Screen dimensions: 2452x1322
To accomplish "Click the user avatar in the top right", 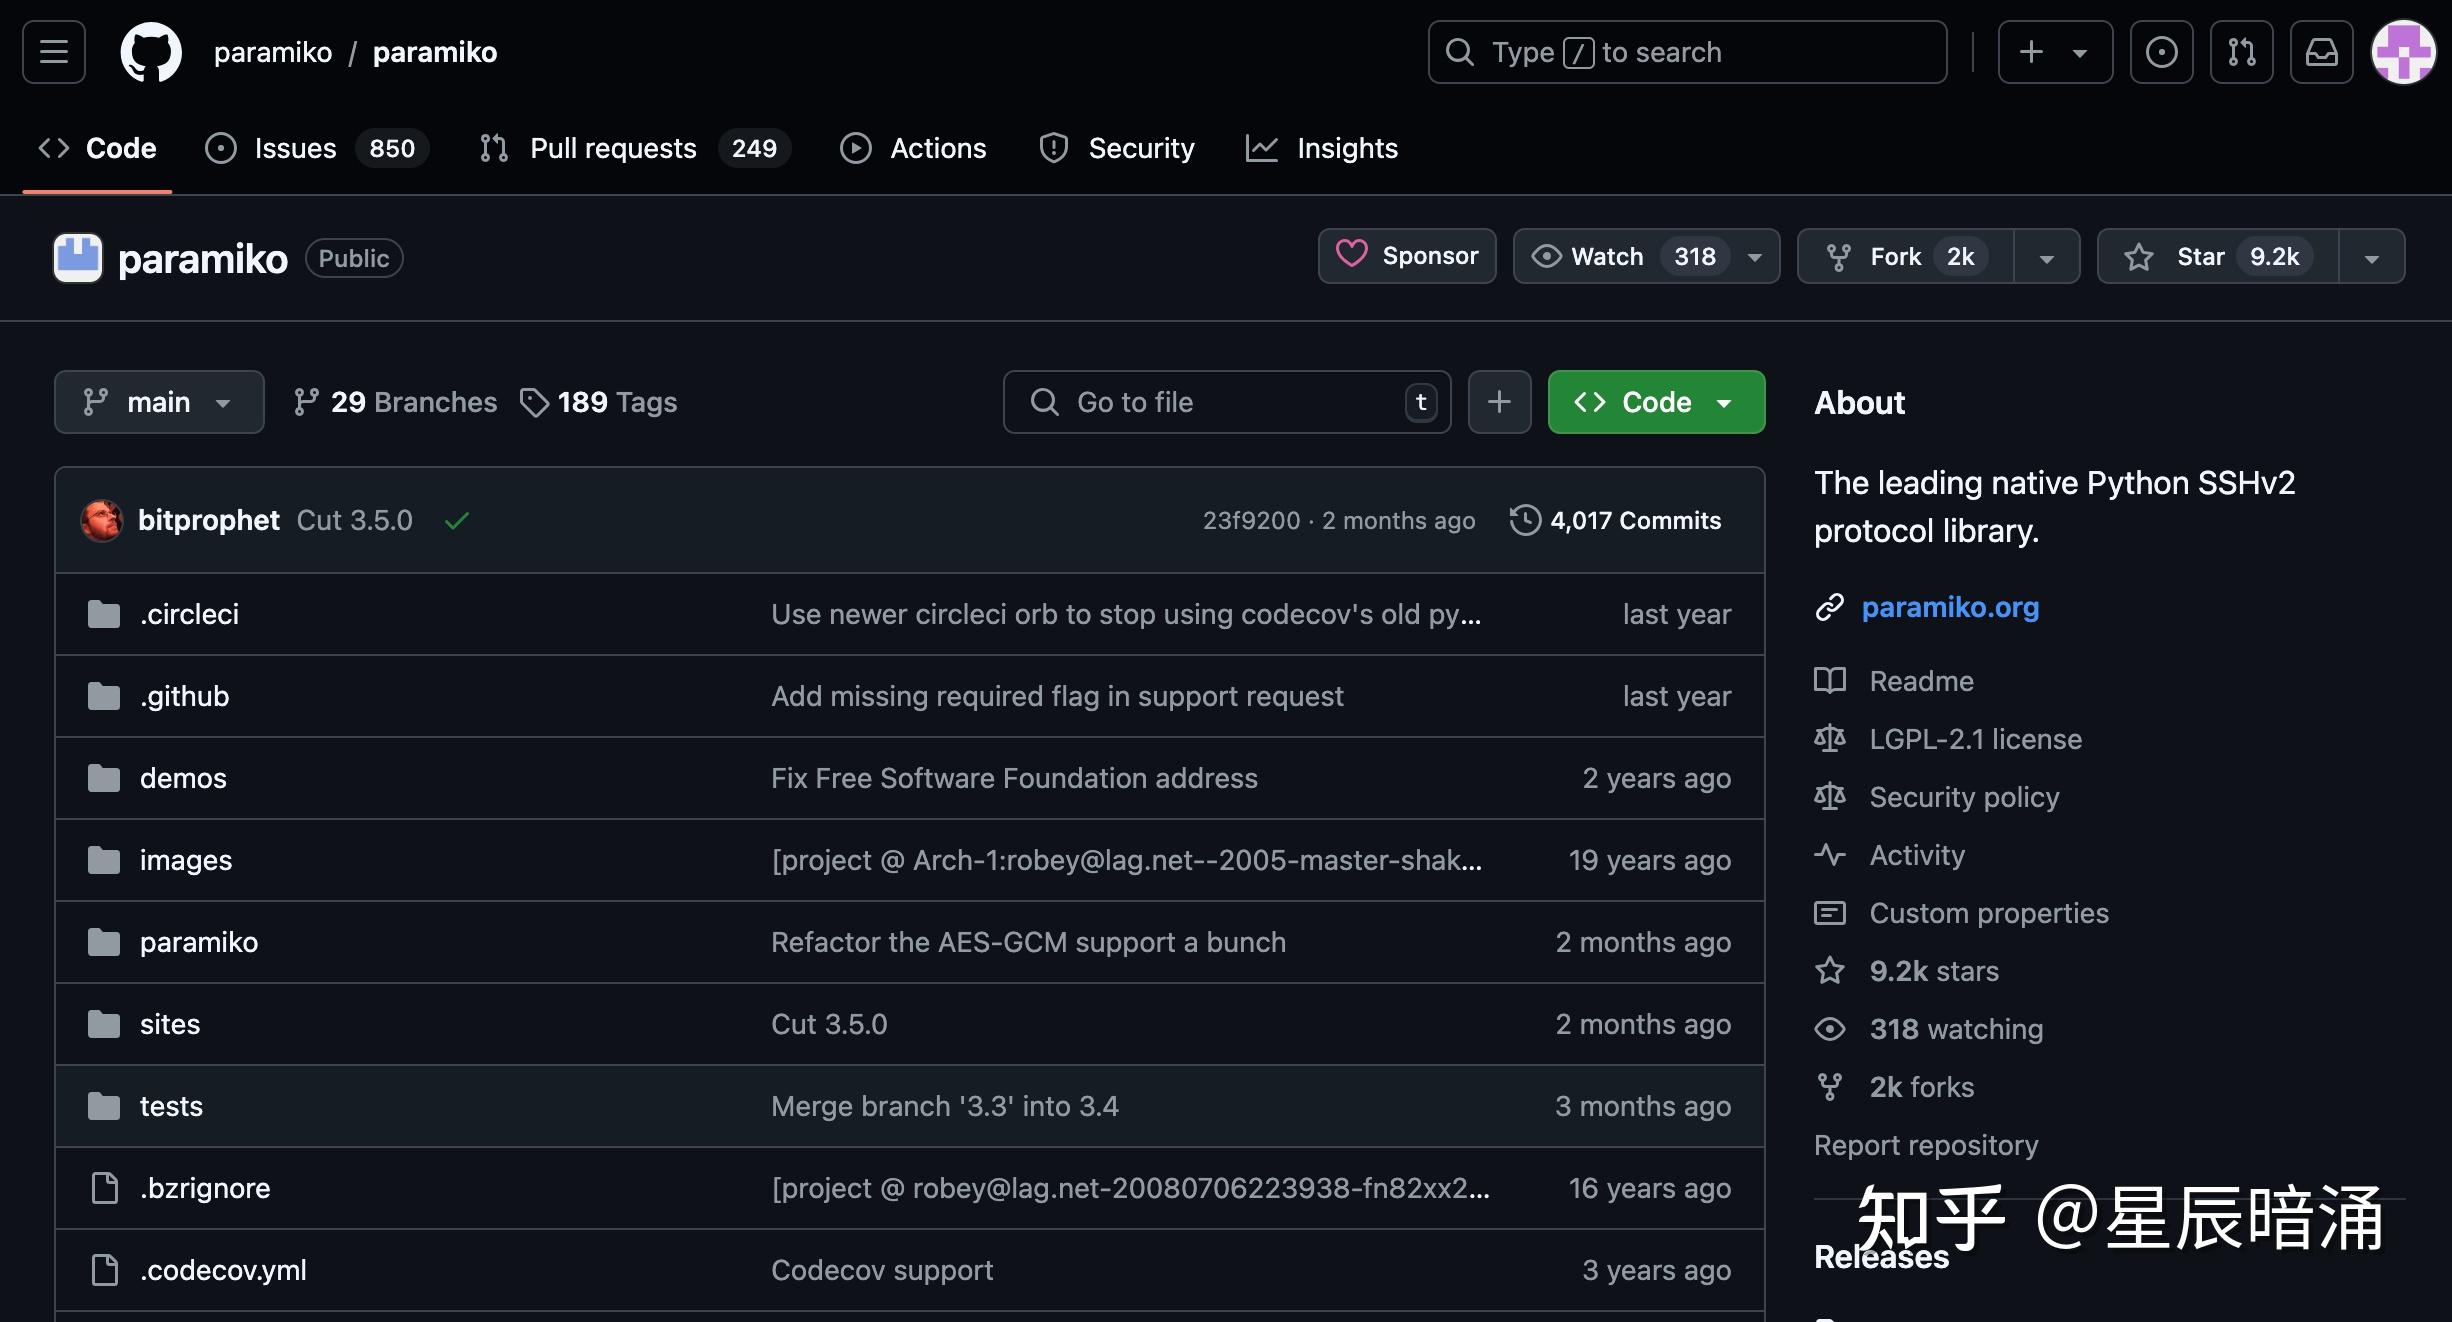I will point(2403,52).
